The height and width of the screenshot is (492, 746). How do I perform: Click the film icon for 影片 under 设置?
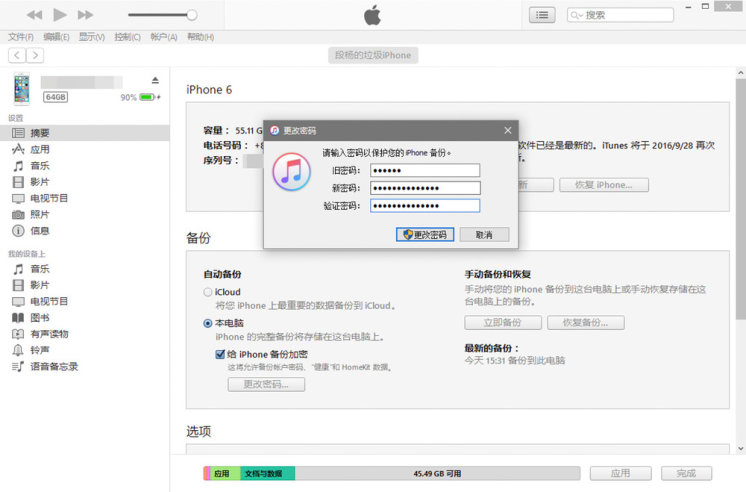pyautogui.click(x=18, y=182)
